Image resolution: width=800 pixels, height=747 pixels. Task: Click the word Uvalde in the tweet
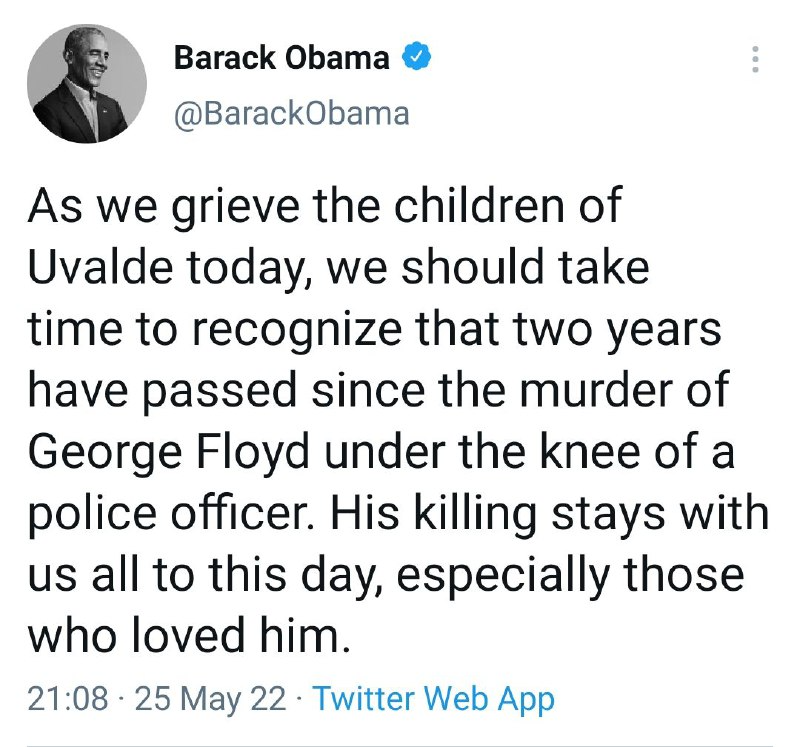[x=101, y=267]
